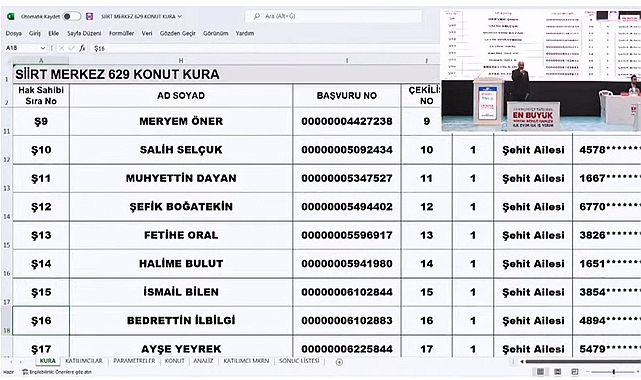Click the formula bar containing Ş16
Screen dimensions: 641x380
[x=264, y=48]
